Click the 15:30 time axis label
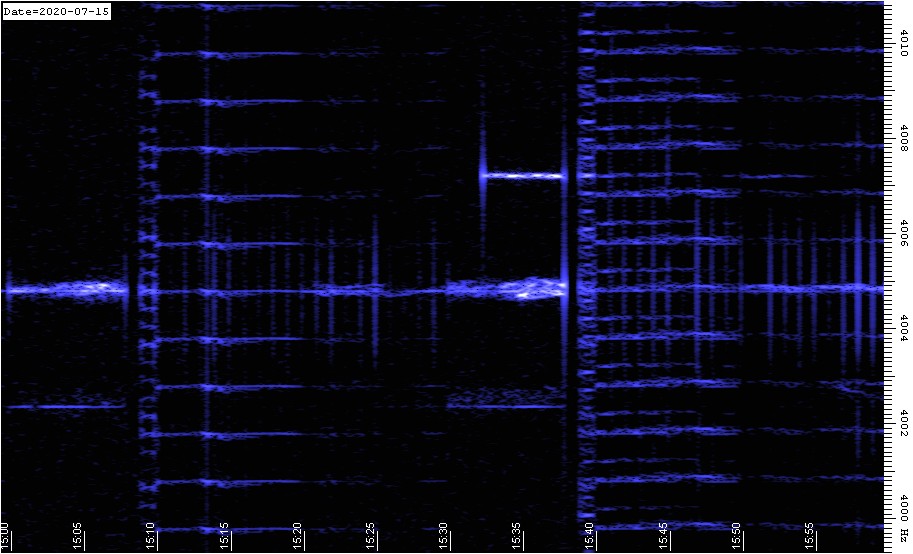The height and width of the screenshot is (554, 913). (444, 534)
